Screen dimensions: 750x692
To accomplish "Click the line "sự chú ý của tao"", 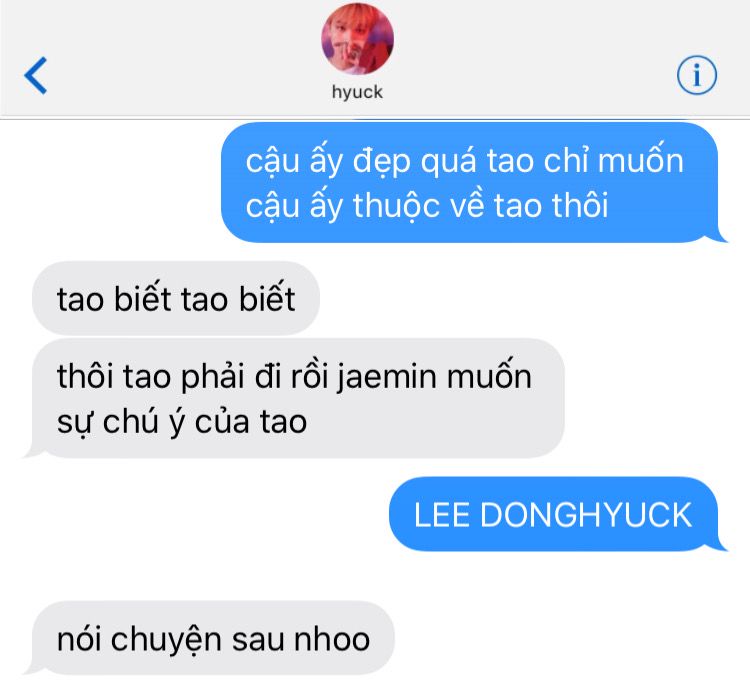I will point(182,422).
